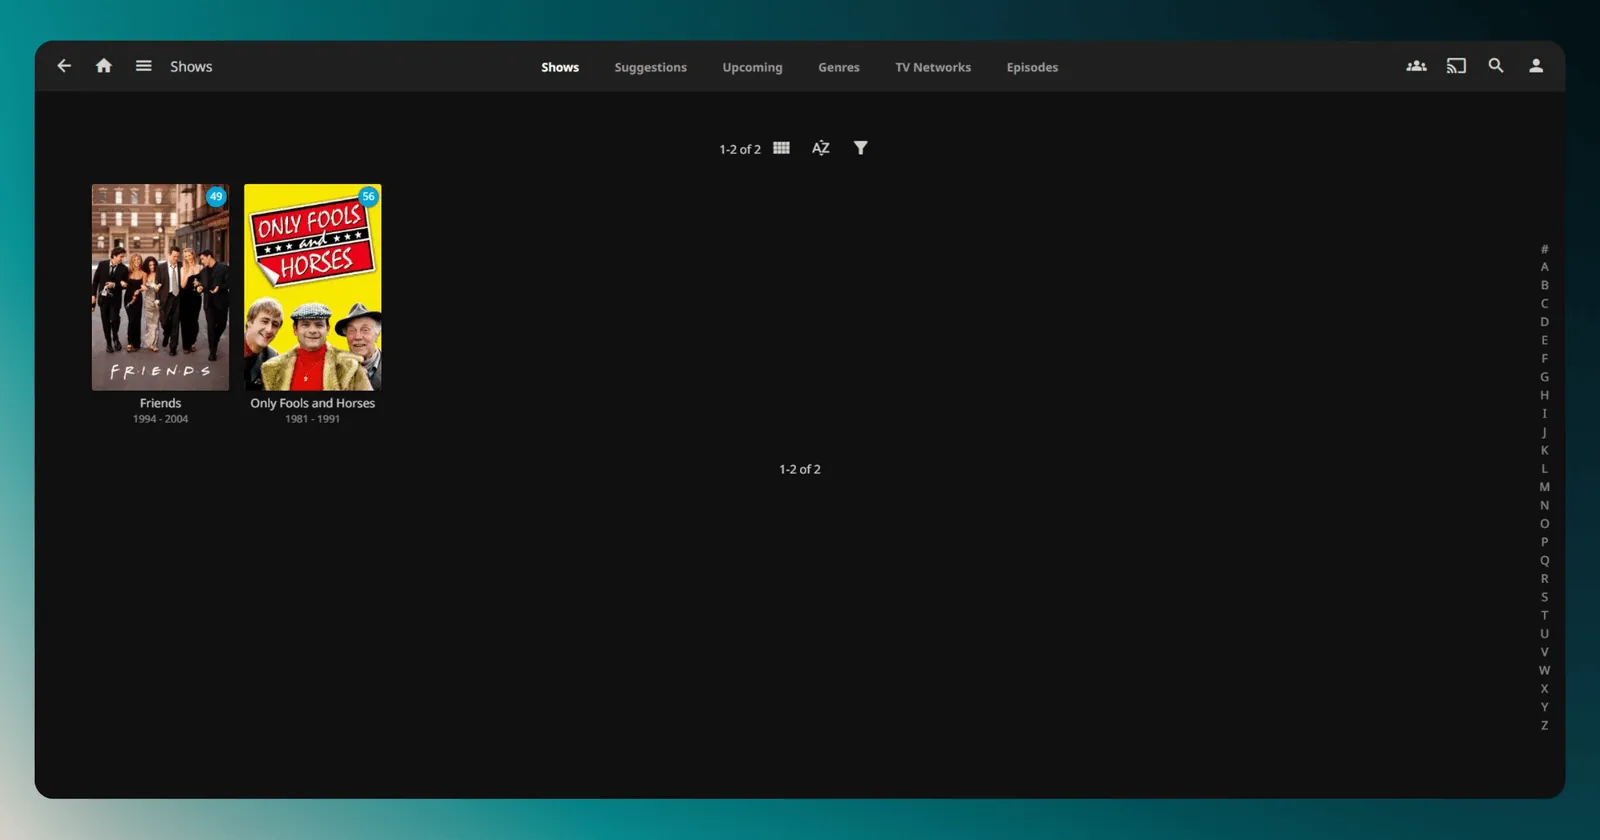Jump to letter L in alphabet picker
1600x840 pixels.
point(1545,469)
